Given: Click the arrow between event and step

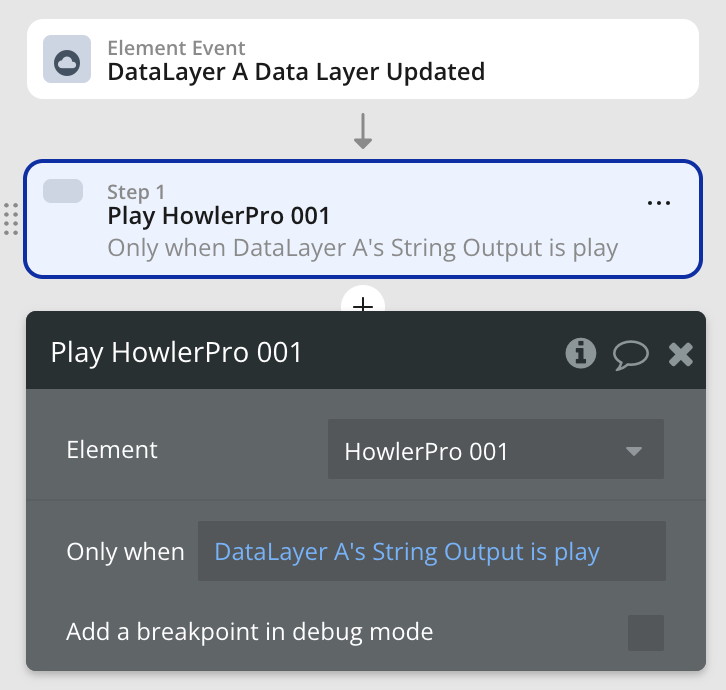Looking at the screenshot, I should [x=363, y=131].
